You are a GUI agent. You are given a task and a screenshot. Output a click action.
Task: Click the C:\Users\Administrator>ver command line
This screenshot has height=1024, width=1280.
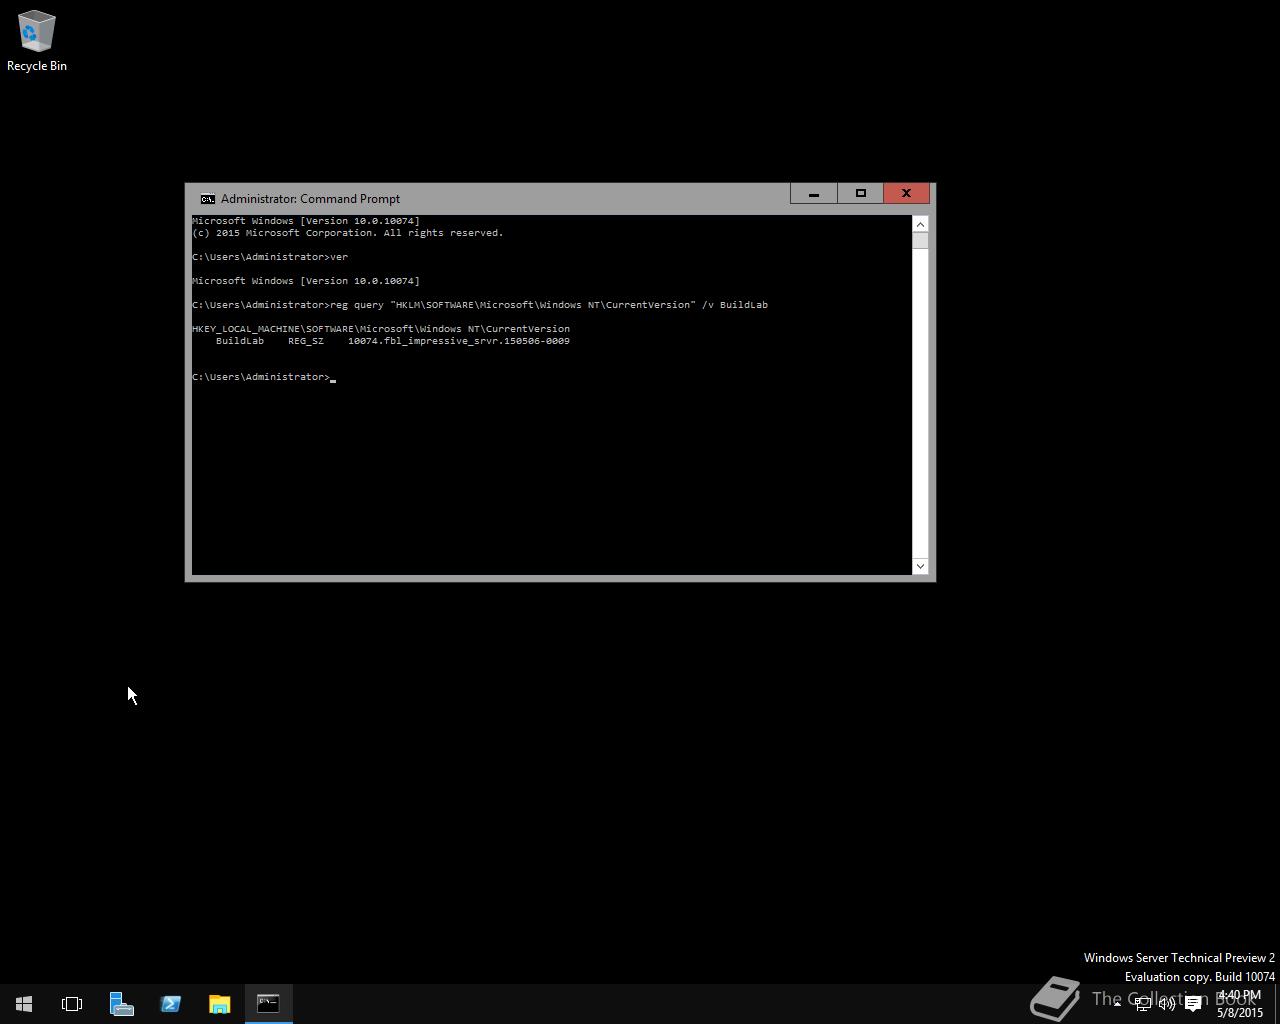point(270,257)
